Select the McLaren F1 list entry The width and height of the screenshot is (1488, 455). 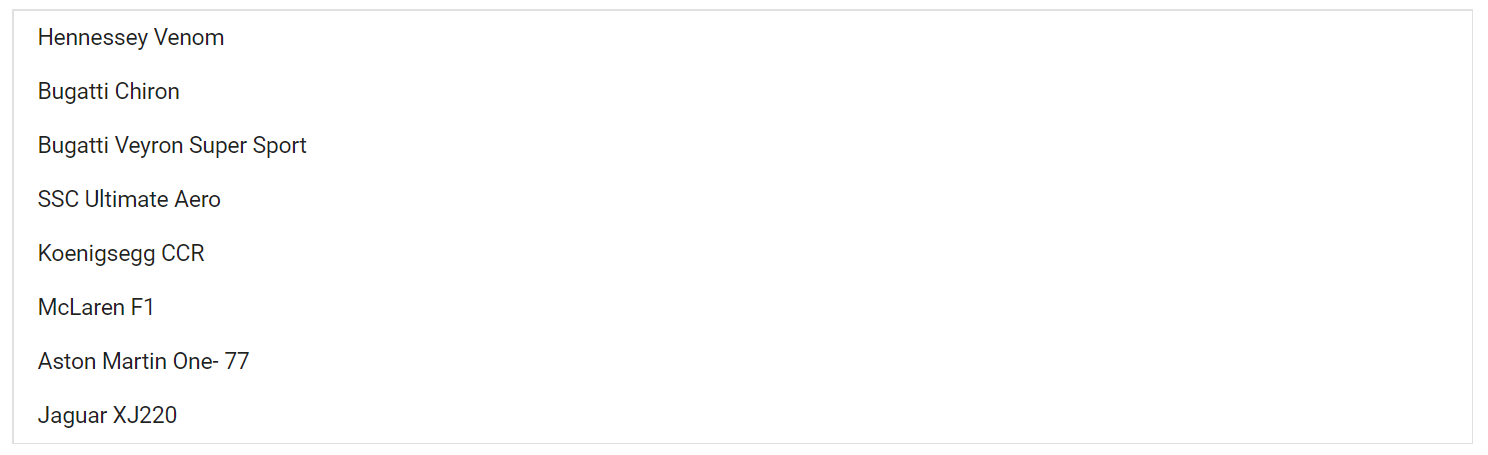coord(742,308)
